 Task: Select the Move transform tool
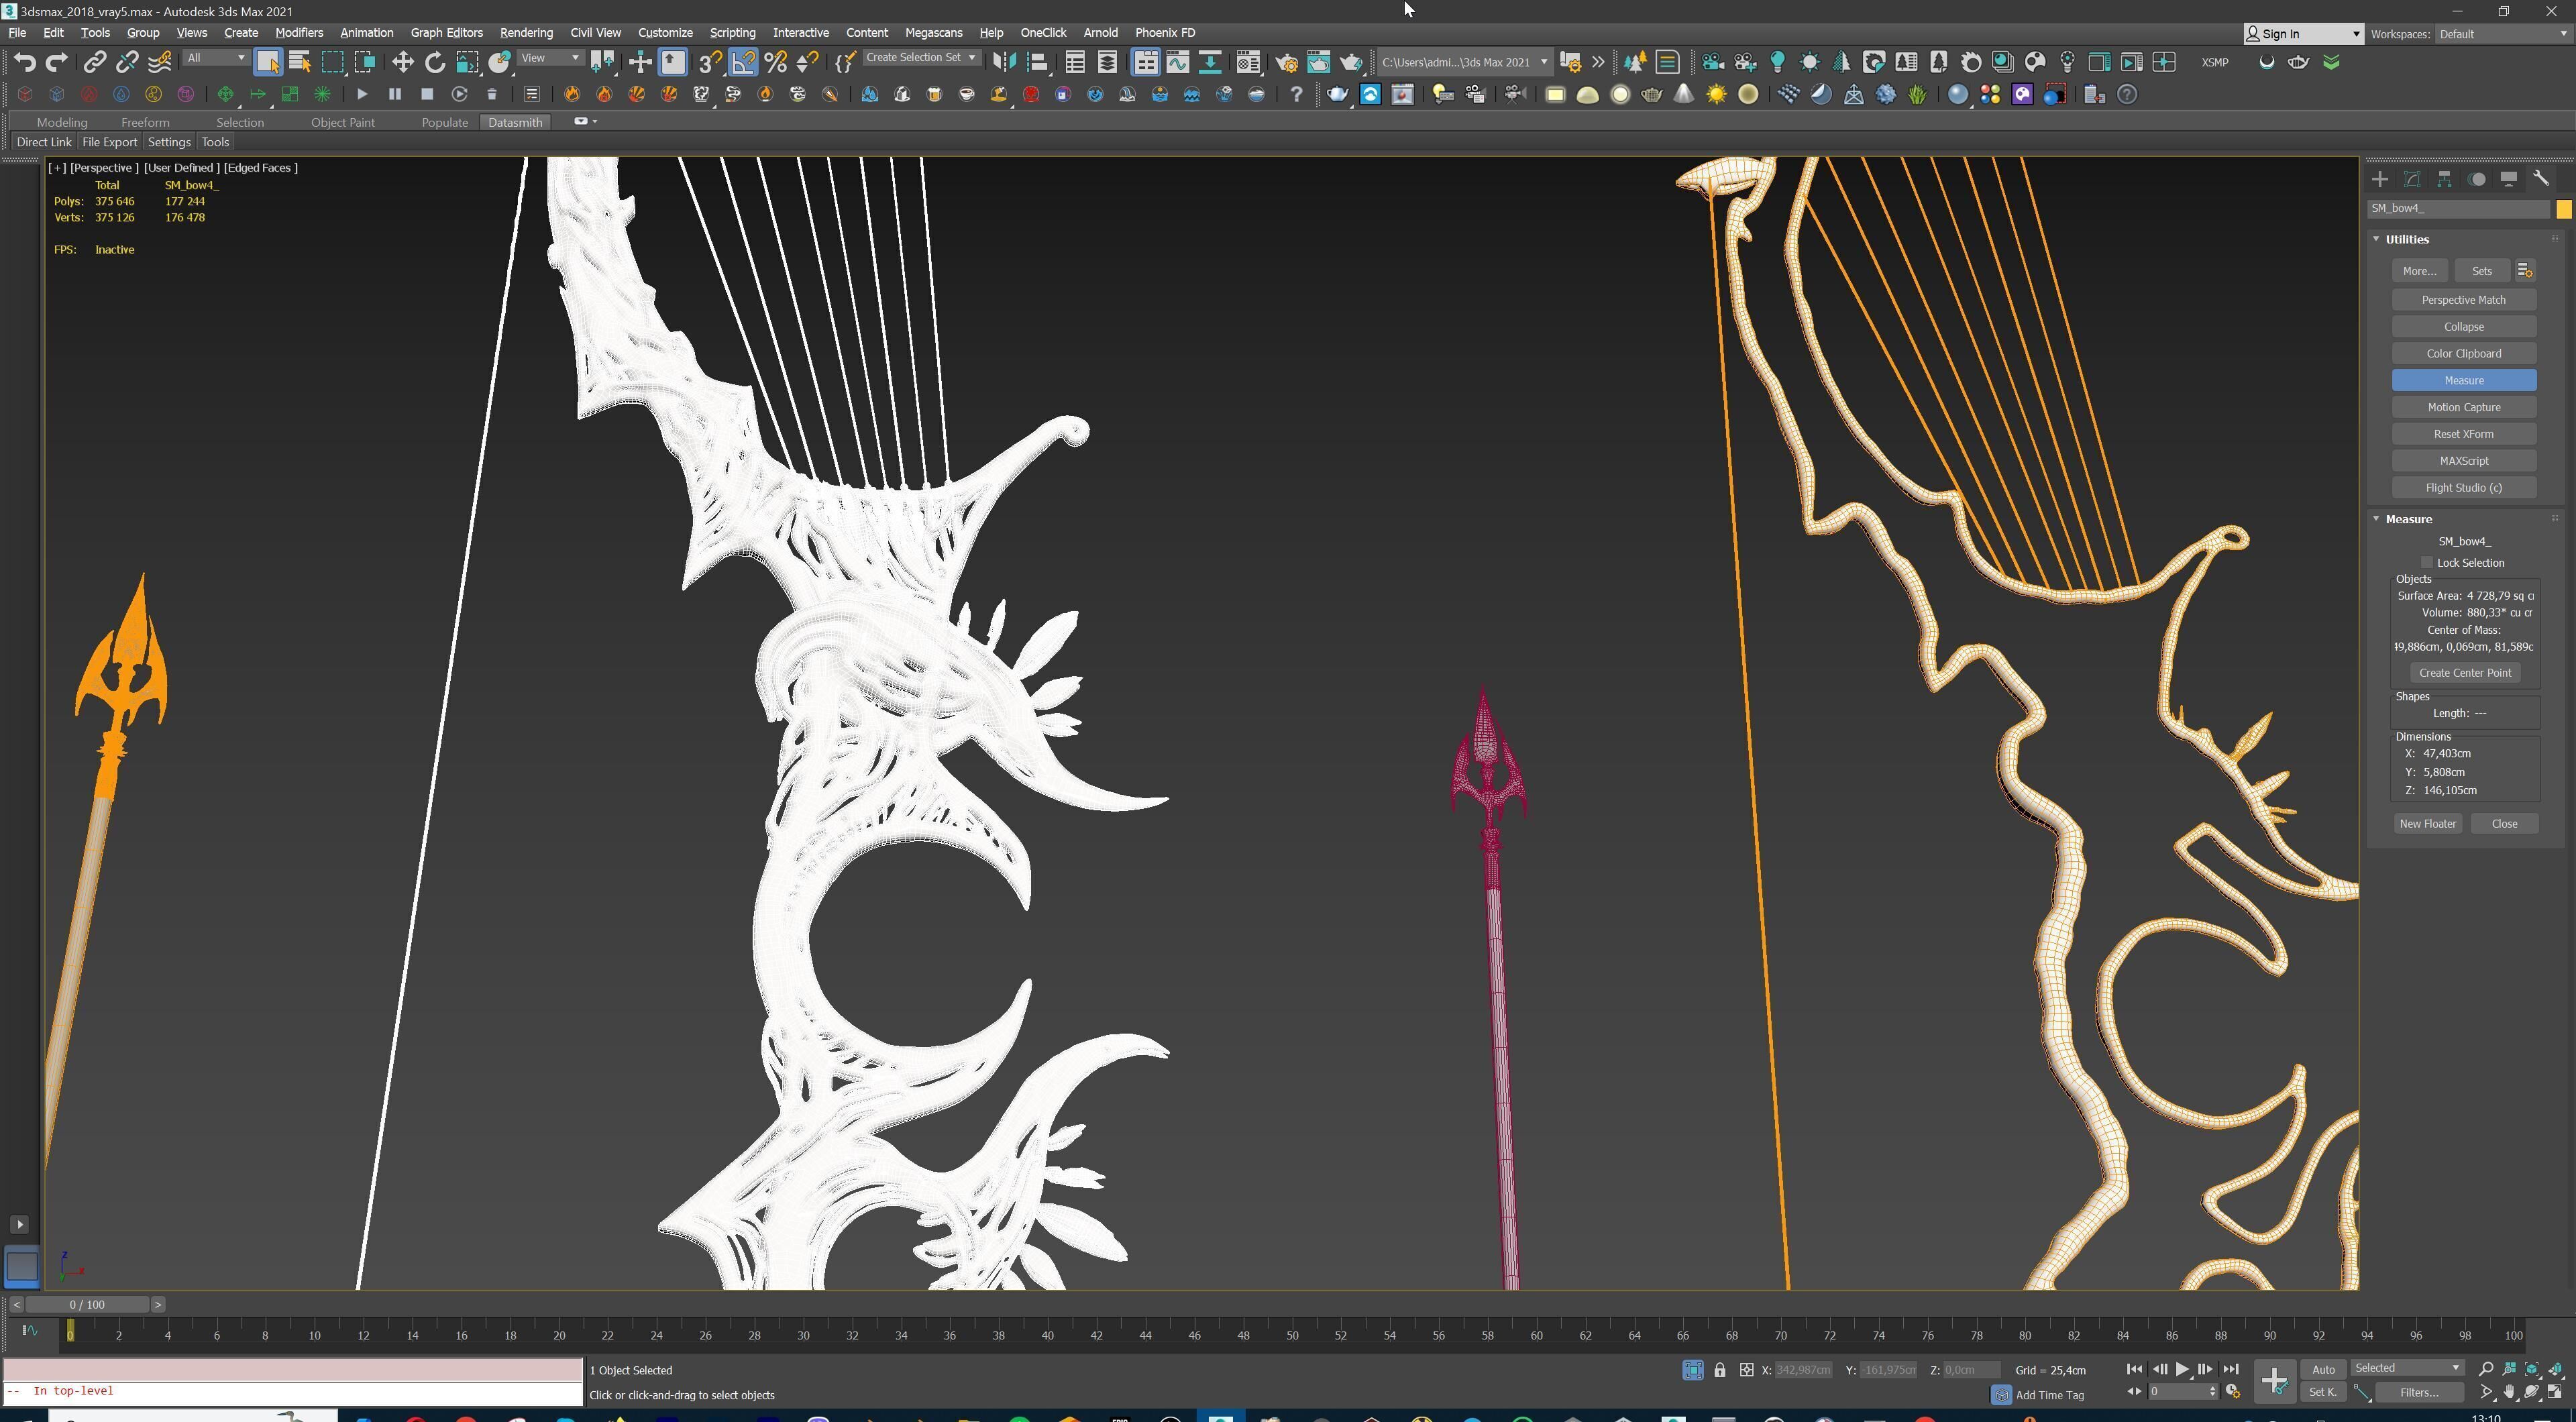(402, 62)
